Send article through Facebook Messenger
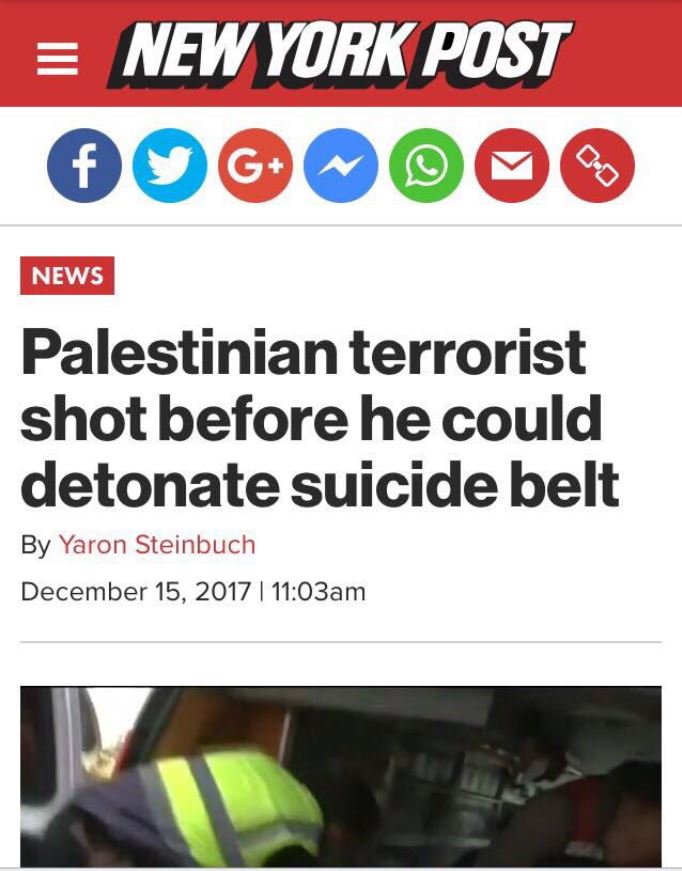The image size is (682, 871). click(x=341, y=166)
